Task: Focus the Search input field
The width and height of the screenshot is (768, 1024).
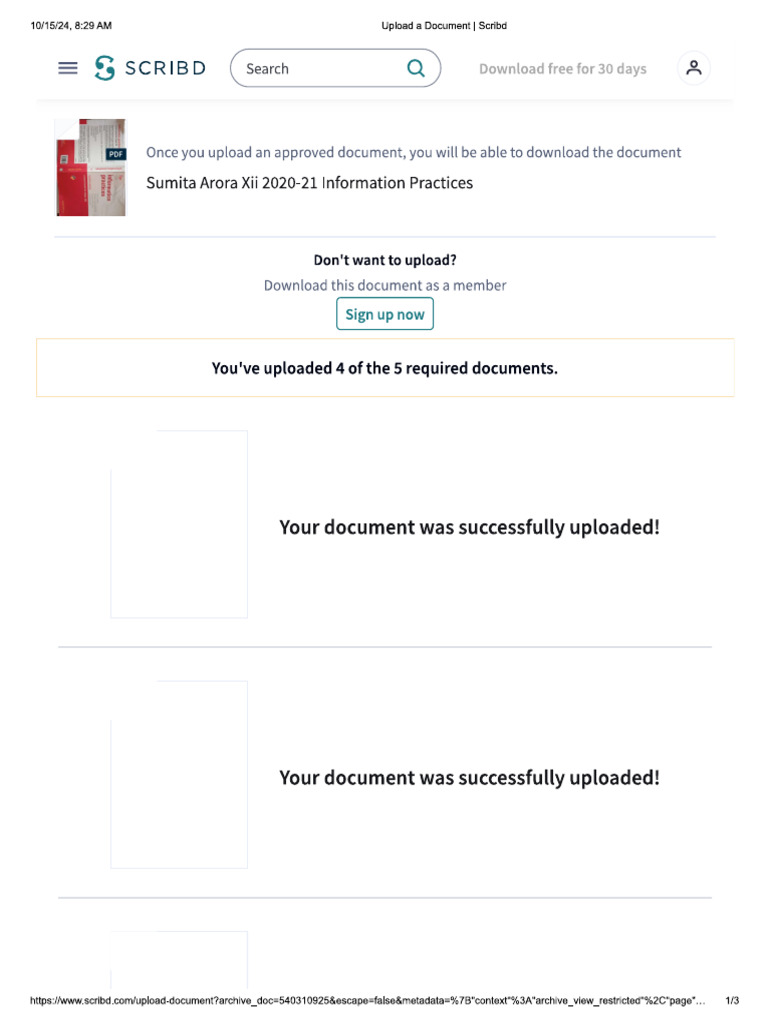Action: (x=320, y=68)
